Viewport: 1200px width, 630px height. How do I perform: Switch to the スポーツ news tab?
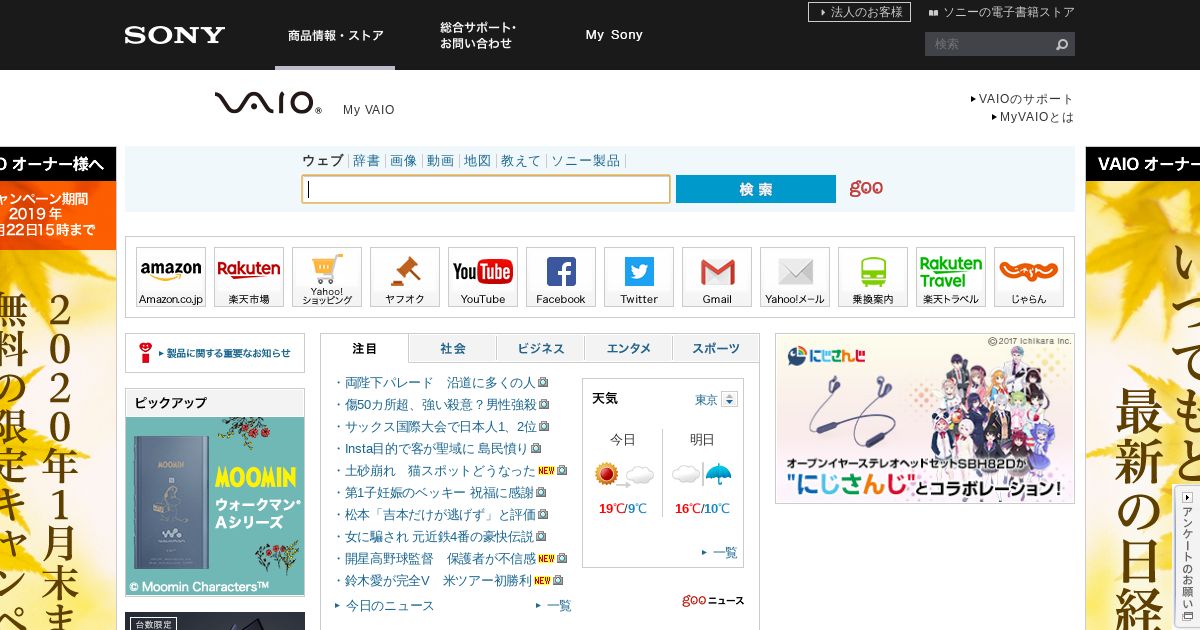click(716, 348)
